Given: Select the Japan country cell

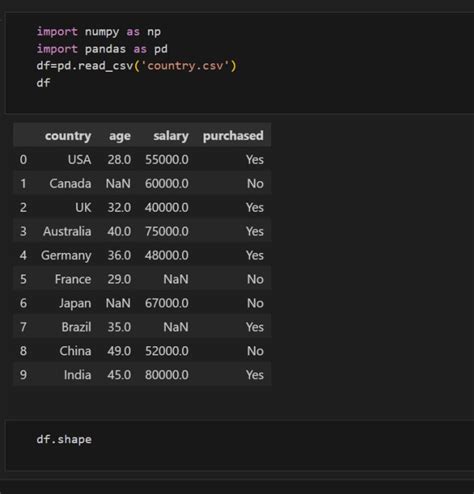Looking at the screenshot, I should pyautogui.click(x=75, y=303).
